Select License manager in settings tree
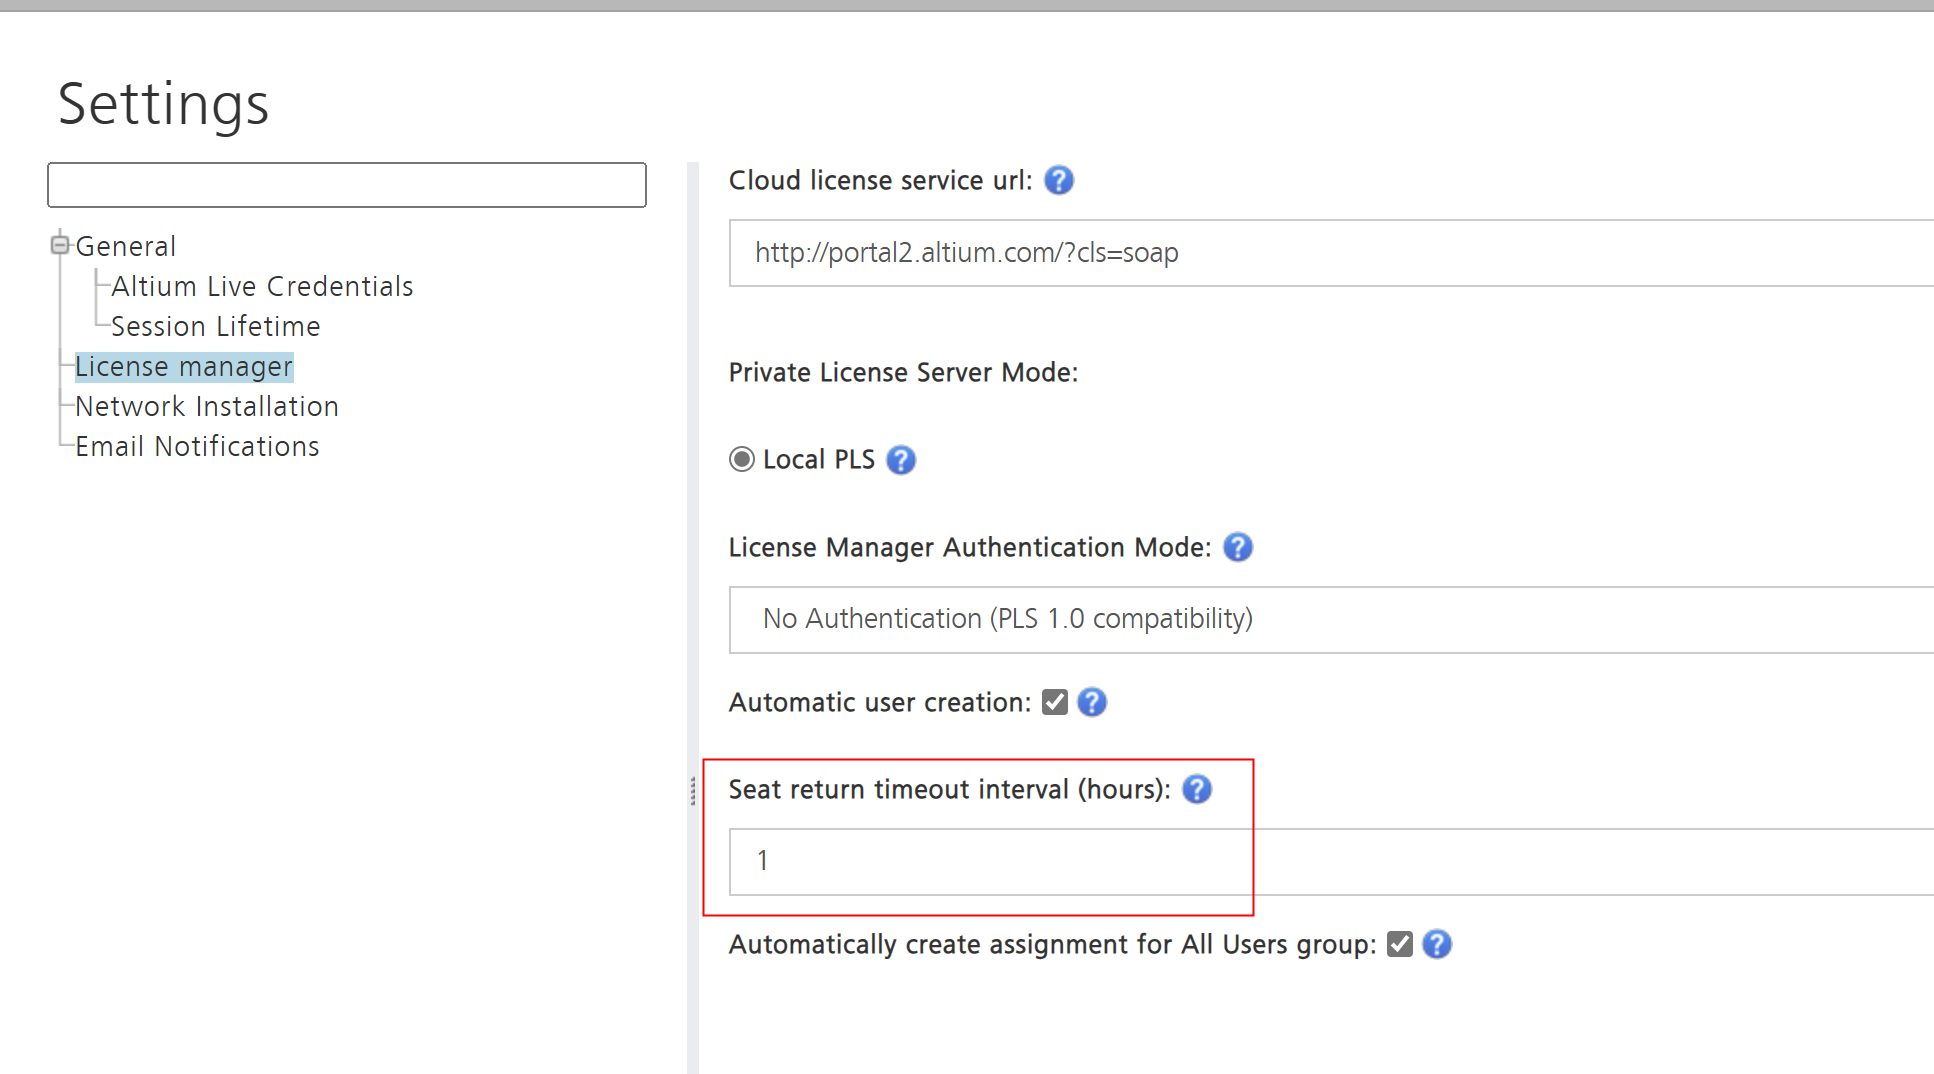The image size is (1934, 1074). 184,367
